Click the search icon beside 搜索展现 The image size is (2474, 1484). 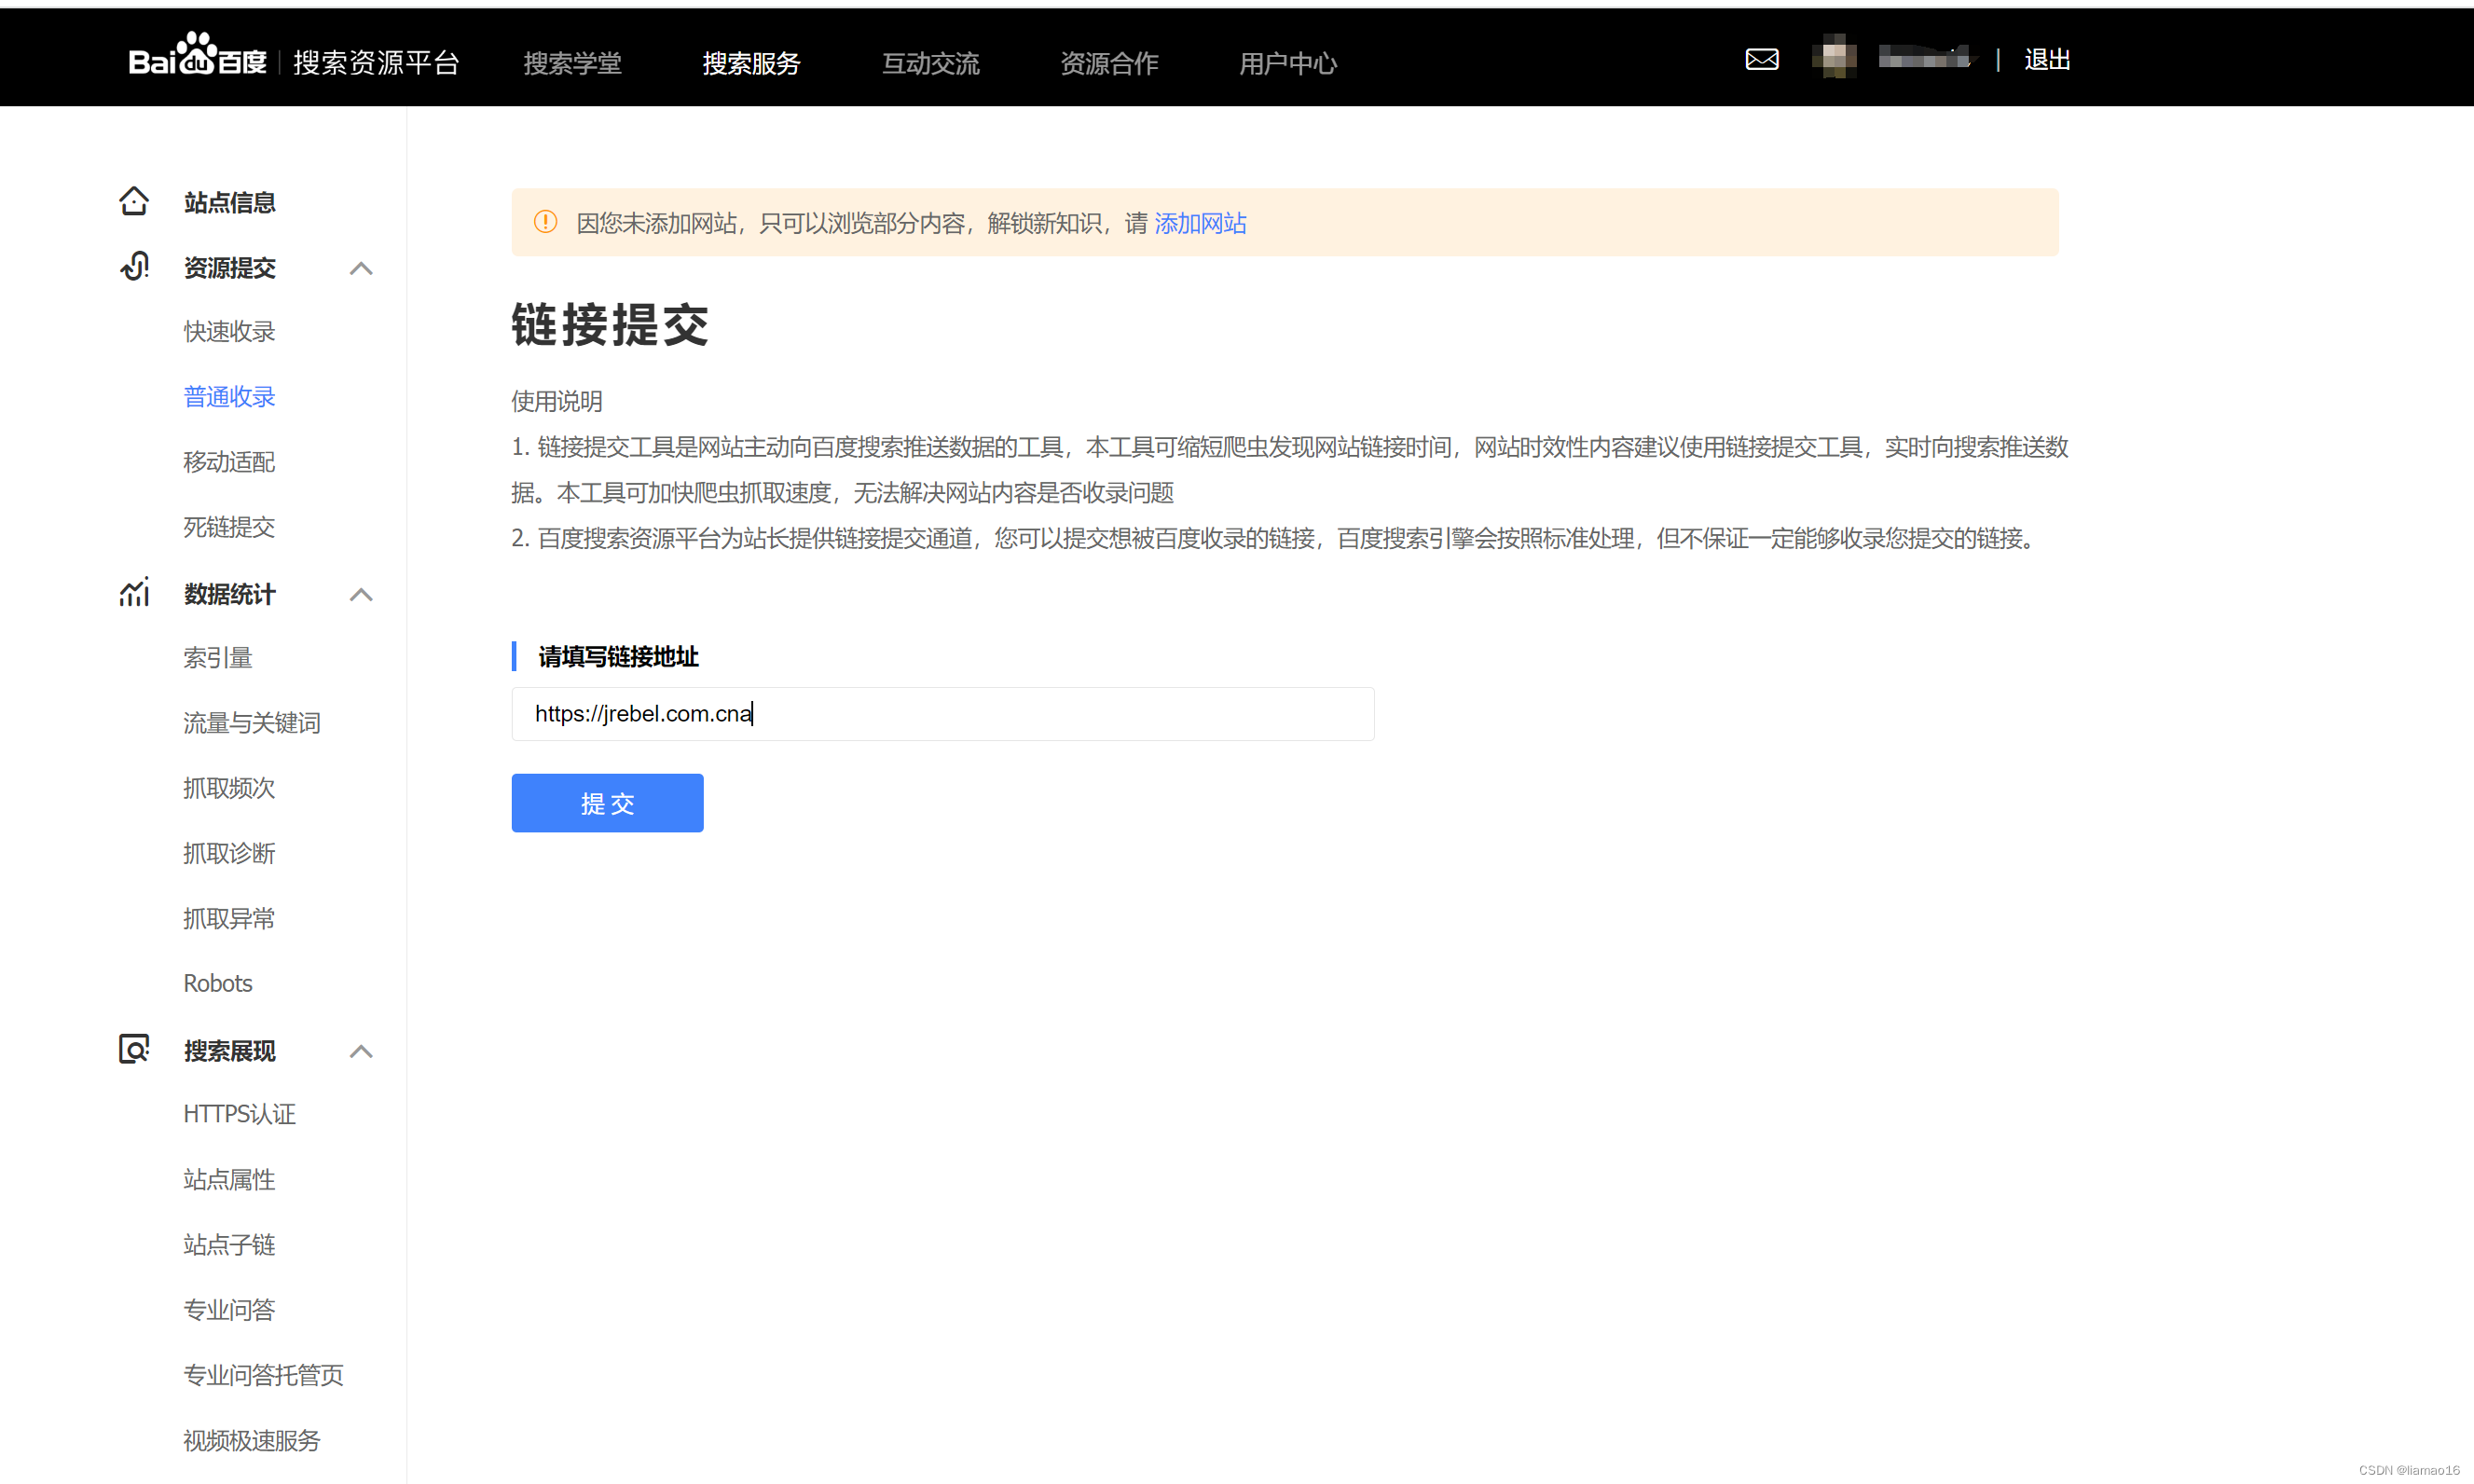(x=134, y=1049)
